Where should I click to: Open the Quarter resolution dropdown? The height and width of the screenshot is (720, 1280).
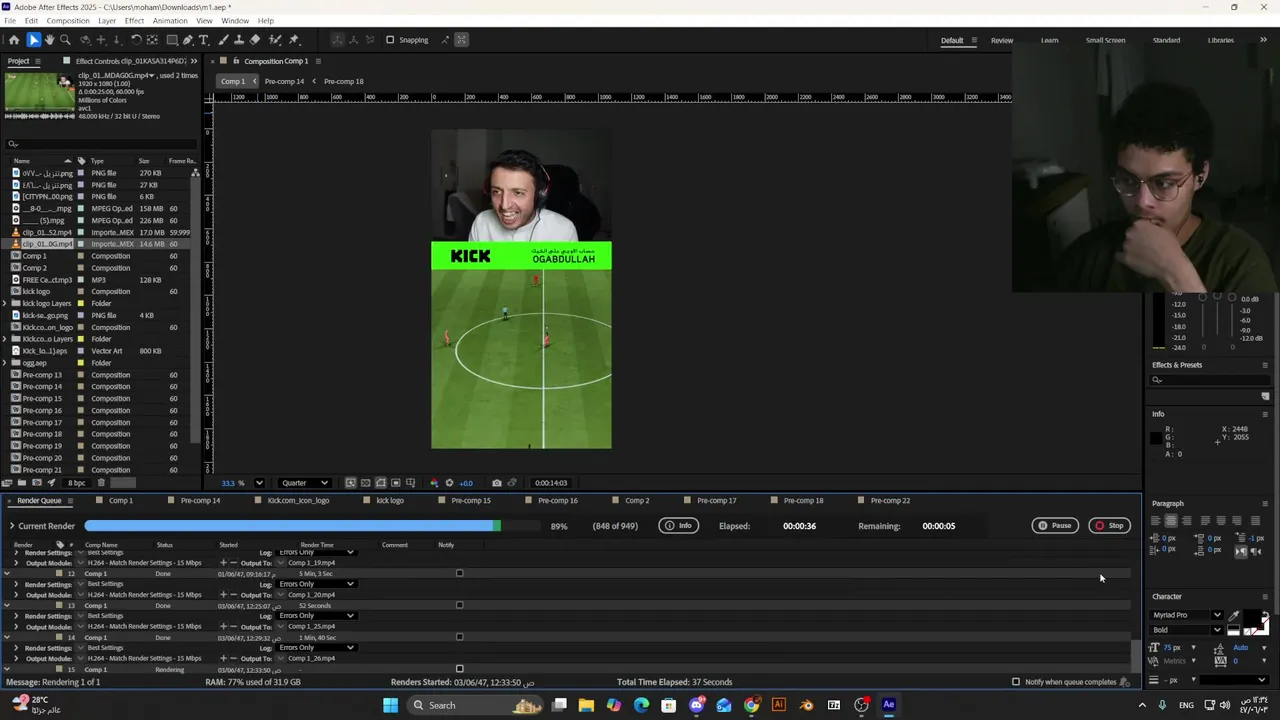pyautogui.click(x=305, y=483)
